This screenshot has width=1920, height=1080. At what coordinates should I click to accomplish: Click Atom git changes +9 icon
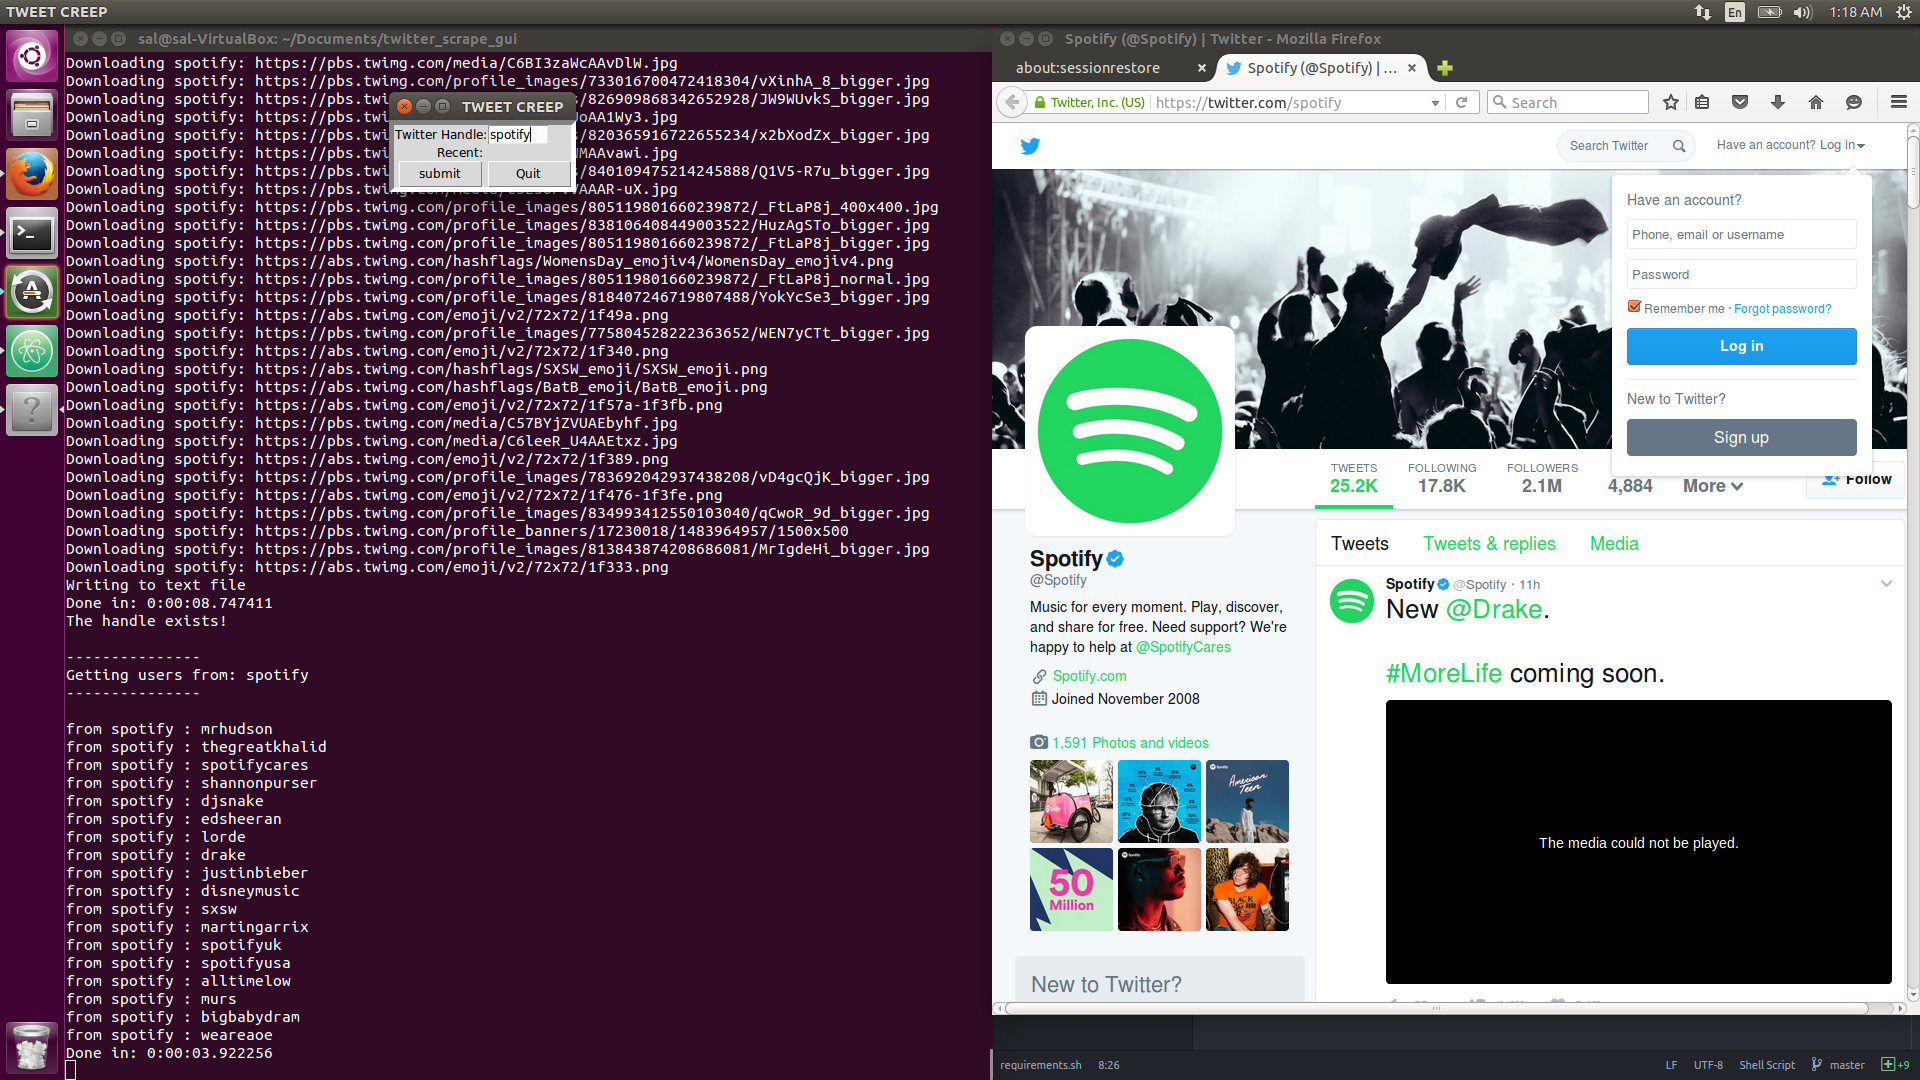click(x=1895, y=1065)
